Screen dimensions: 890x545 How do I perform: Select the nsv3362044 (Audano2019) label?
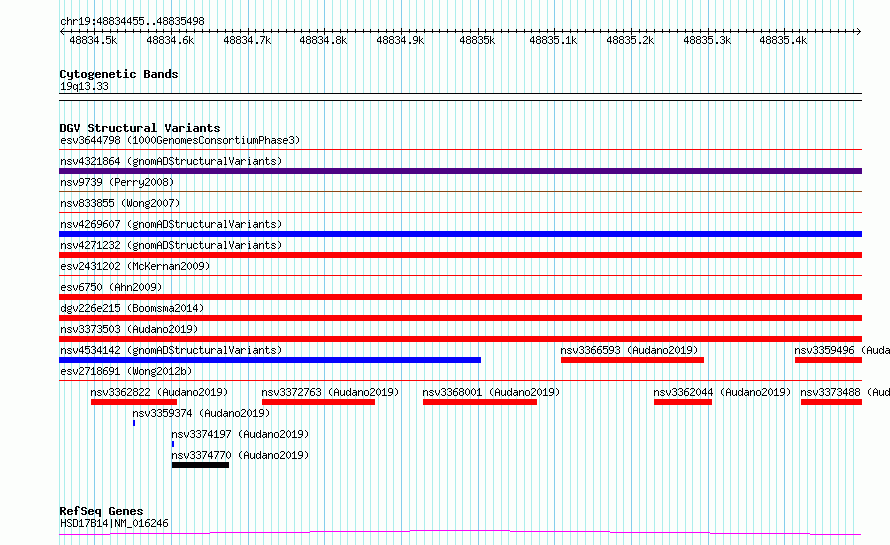pyautogui.click(x=722, y=392)
